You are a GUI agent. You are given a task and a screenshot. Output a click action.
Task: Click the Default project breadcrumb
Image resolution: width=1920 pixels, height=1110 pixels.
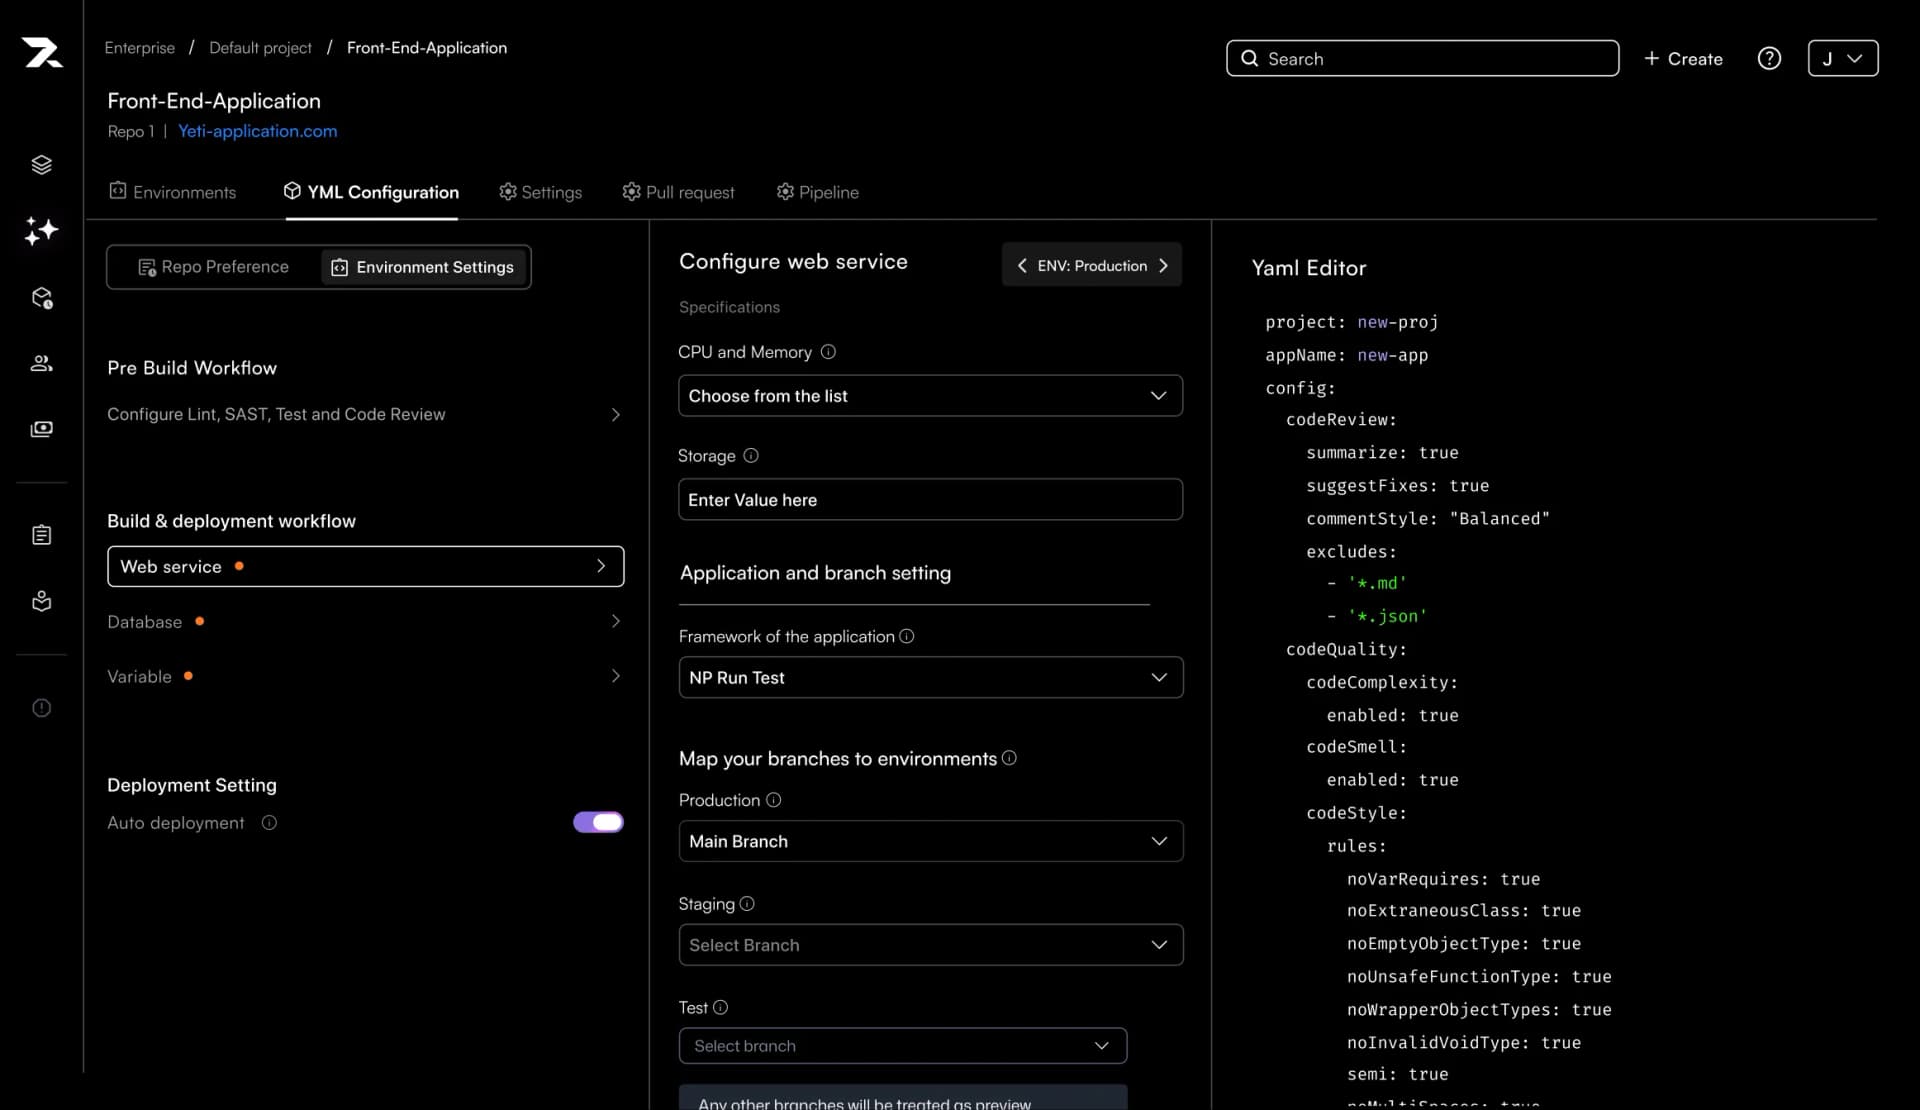coord(260,47)
